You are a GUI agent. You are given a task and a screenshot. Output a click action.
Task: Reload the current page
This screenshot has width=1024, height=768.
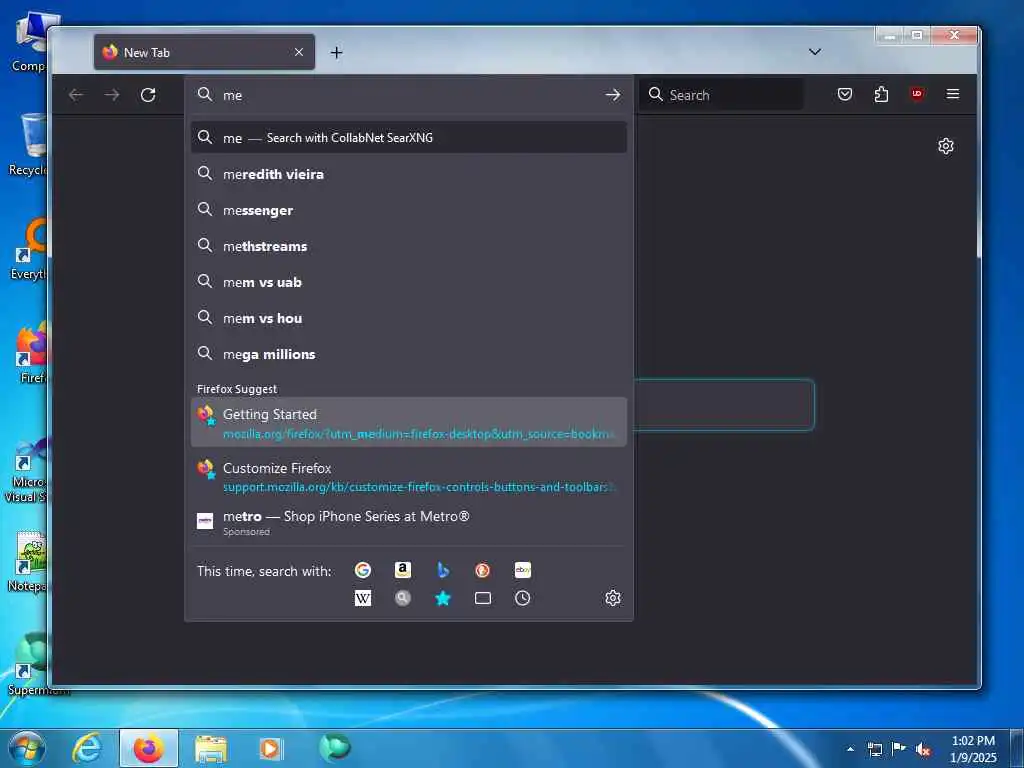(x=148, y=95)
